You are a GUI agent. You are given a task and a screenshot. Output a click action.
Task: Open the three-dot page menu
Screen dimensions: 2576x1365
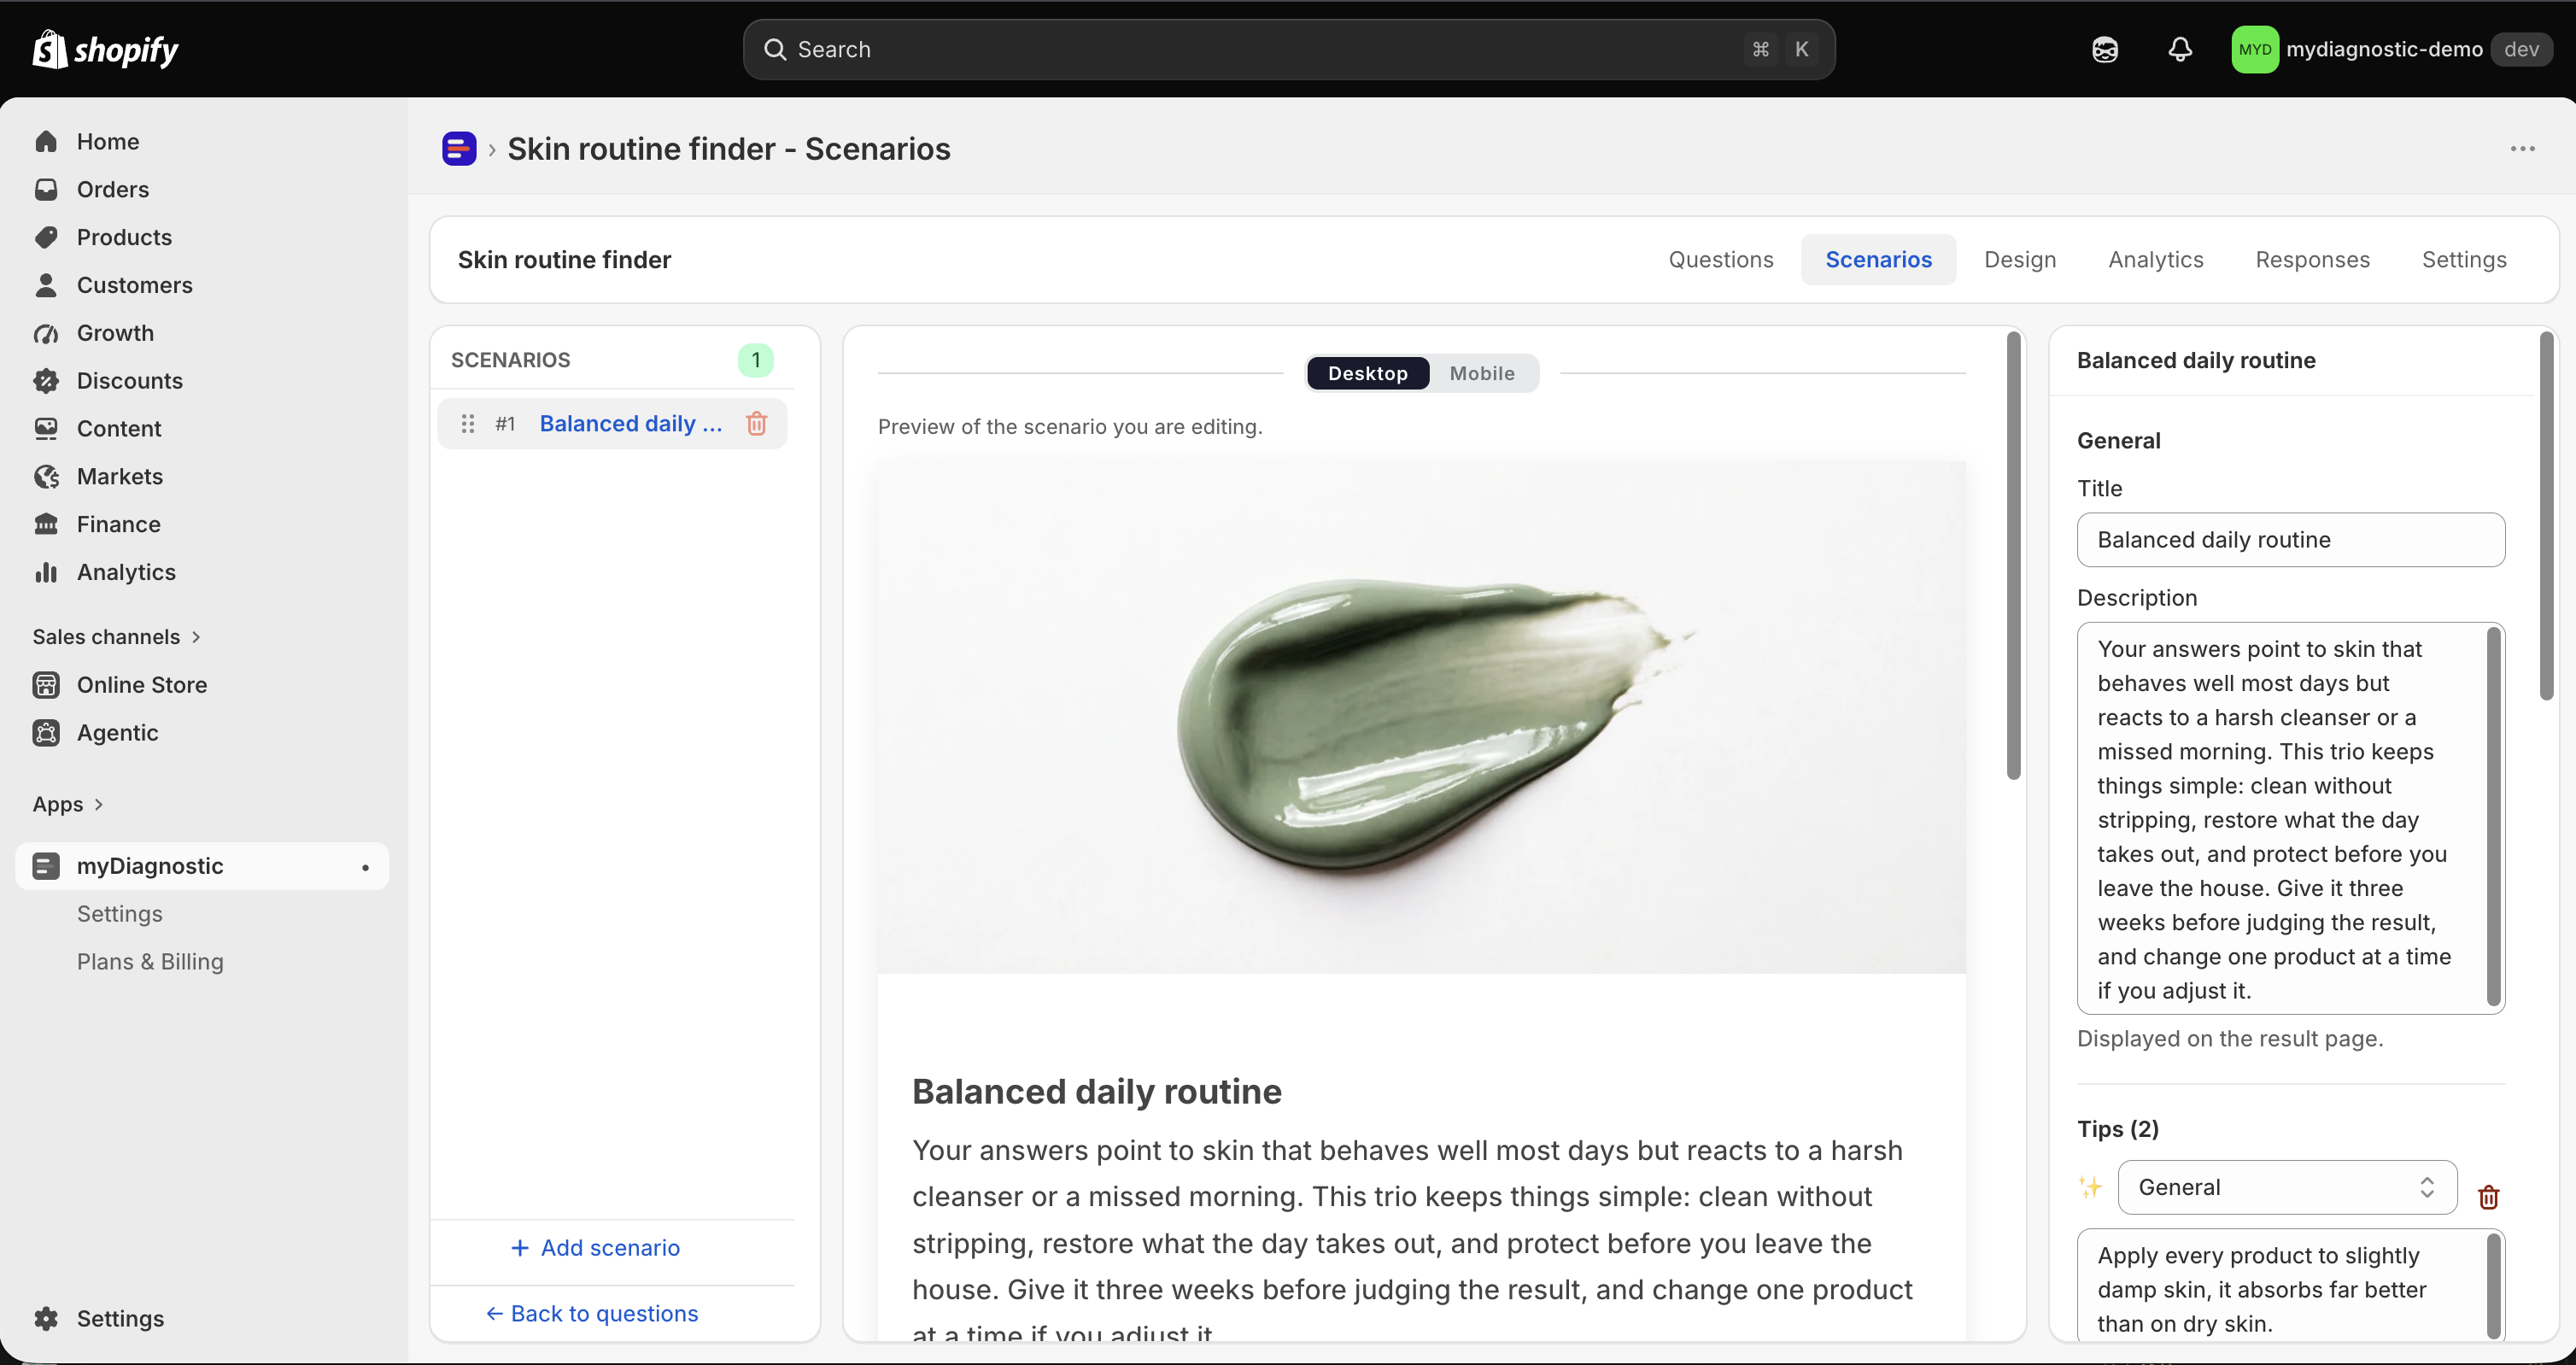click(x=2522, y=149)
